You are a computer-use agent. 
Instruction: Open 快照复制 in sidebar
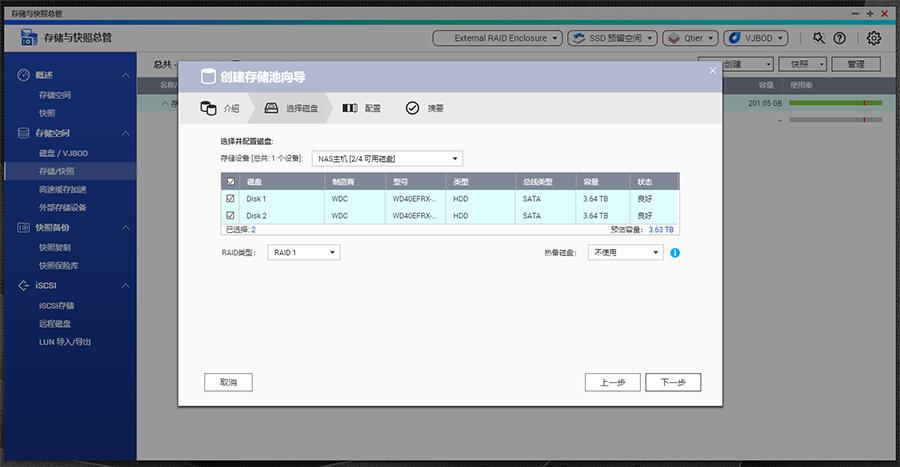click(55, 247)
